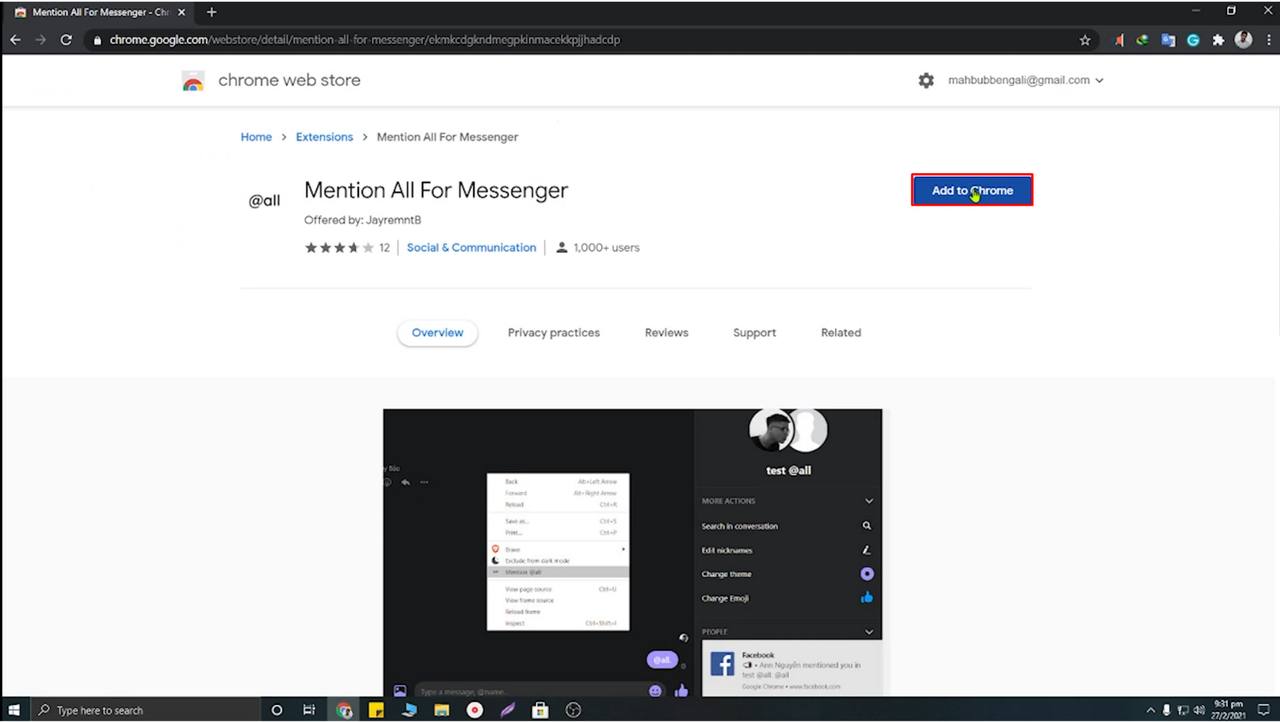Click the Windows taskbar search box

coord(143,710)
